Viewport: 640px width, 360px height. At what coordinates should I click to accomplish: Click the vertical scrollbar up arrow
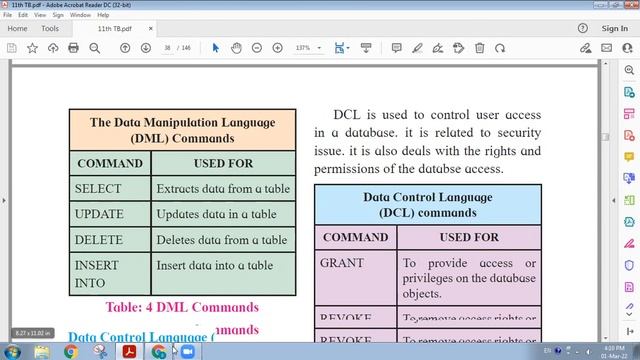(605, 64)
